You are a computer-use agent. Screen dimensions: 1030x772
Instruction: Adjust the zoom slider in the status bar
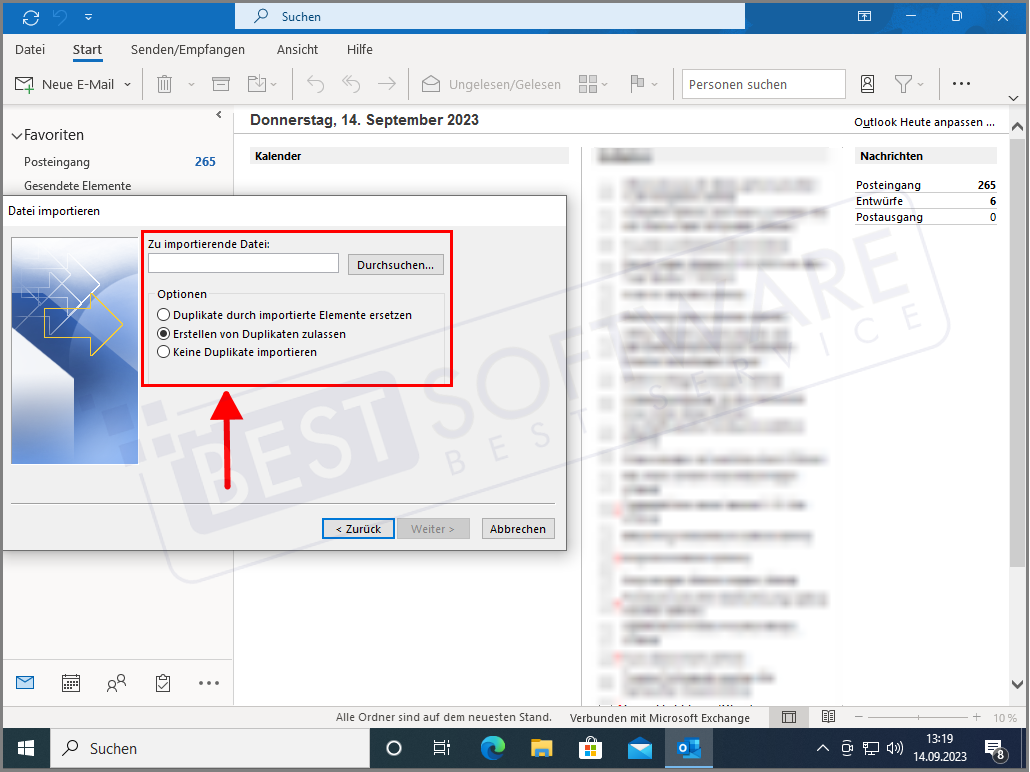917,717
